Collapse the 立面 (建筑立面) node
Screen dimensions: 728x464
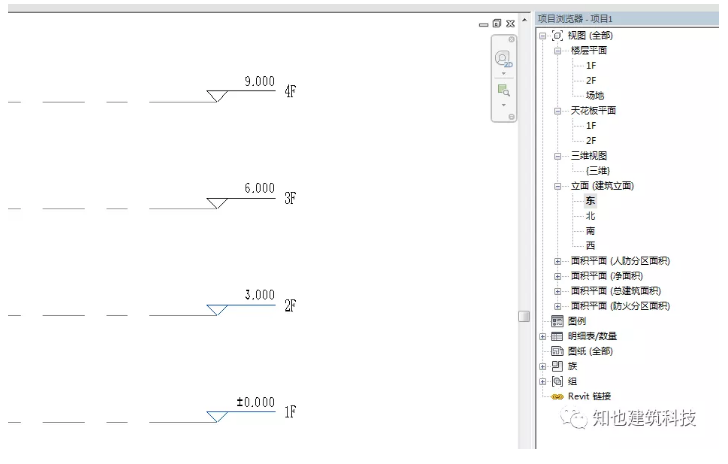coord(558,187)
